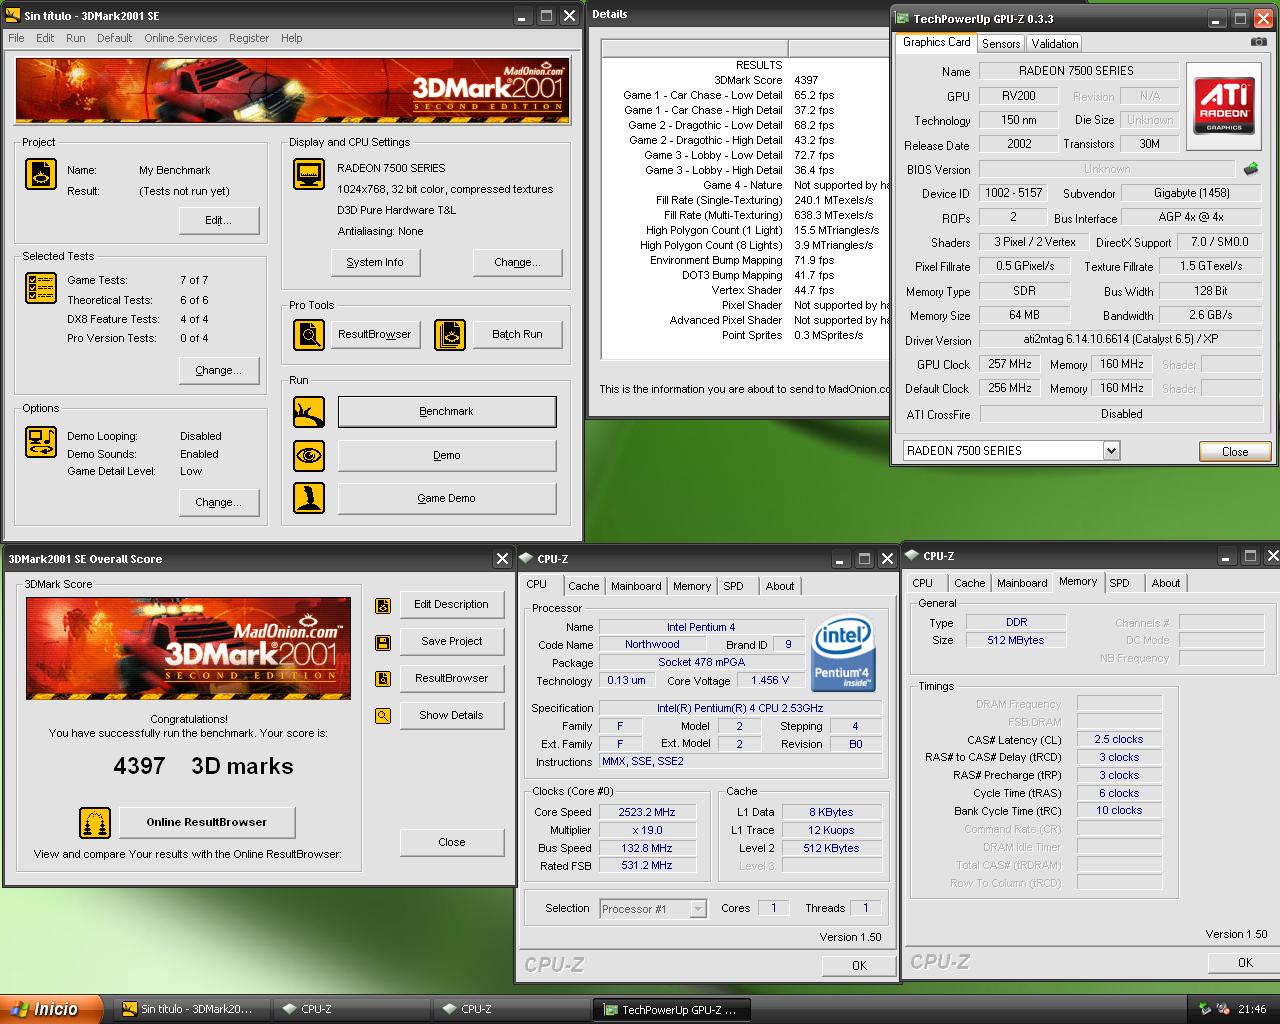Screen dimensions: 1280x1024
Task: Click Close in the GPU-Z window
Action: [1235, 452]
